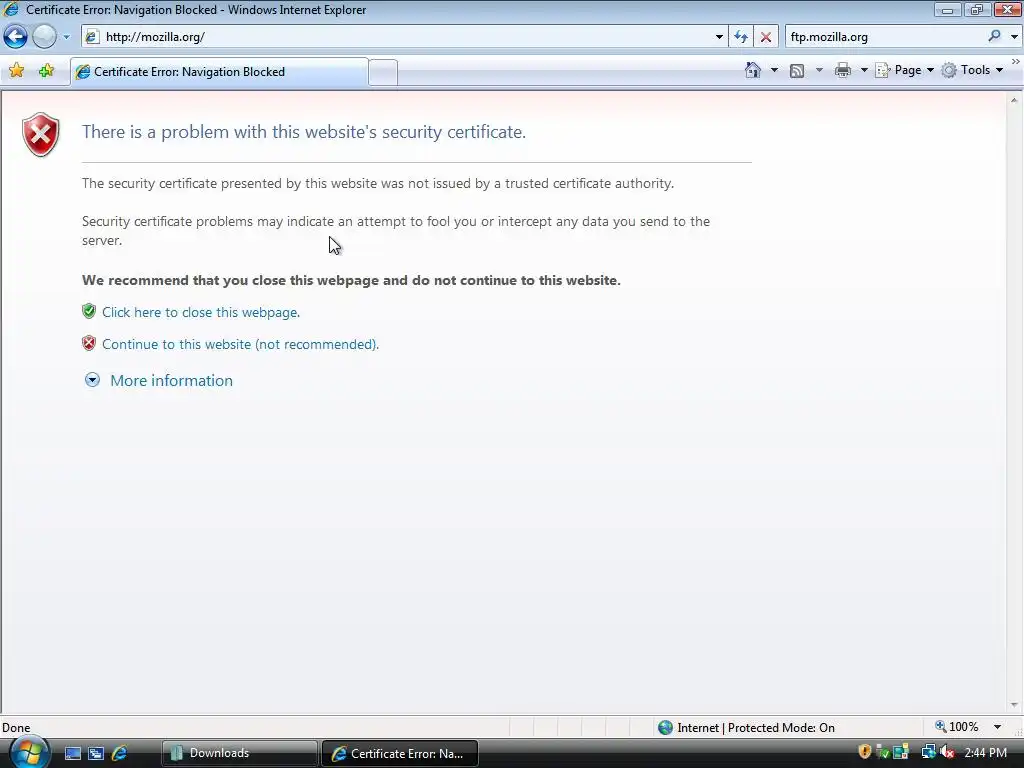Click Internet | Protected Mode: On status
This screenshot has width=1024, height=768.
pos(756,728)
